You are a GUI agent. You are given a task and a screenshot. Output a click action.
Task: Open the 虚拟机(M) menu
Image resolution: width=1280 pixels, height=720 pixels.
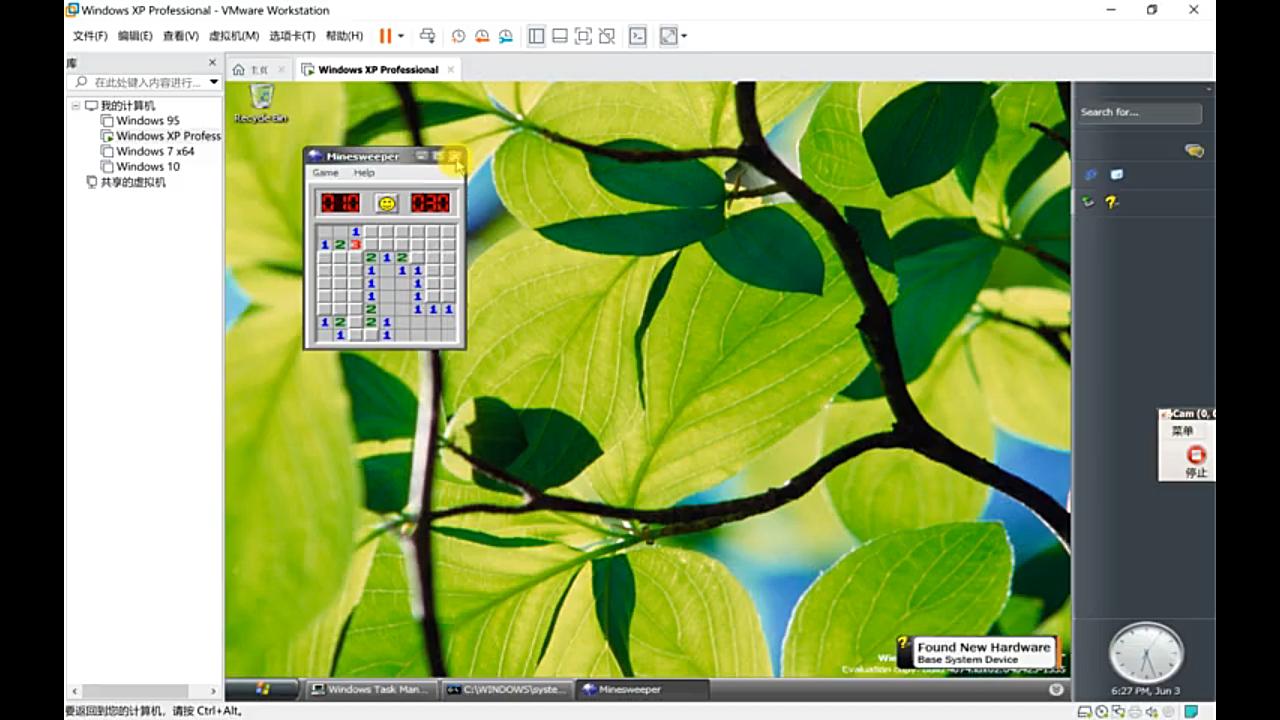point(234,36)
